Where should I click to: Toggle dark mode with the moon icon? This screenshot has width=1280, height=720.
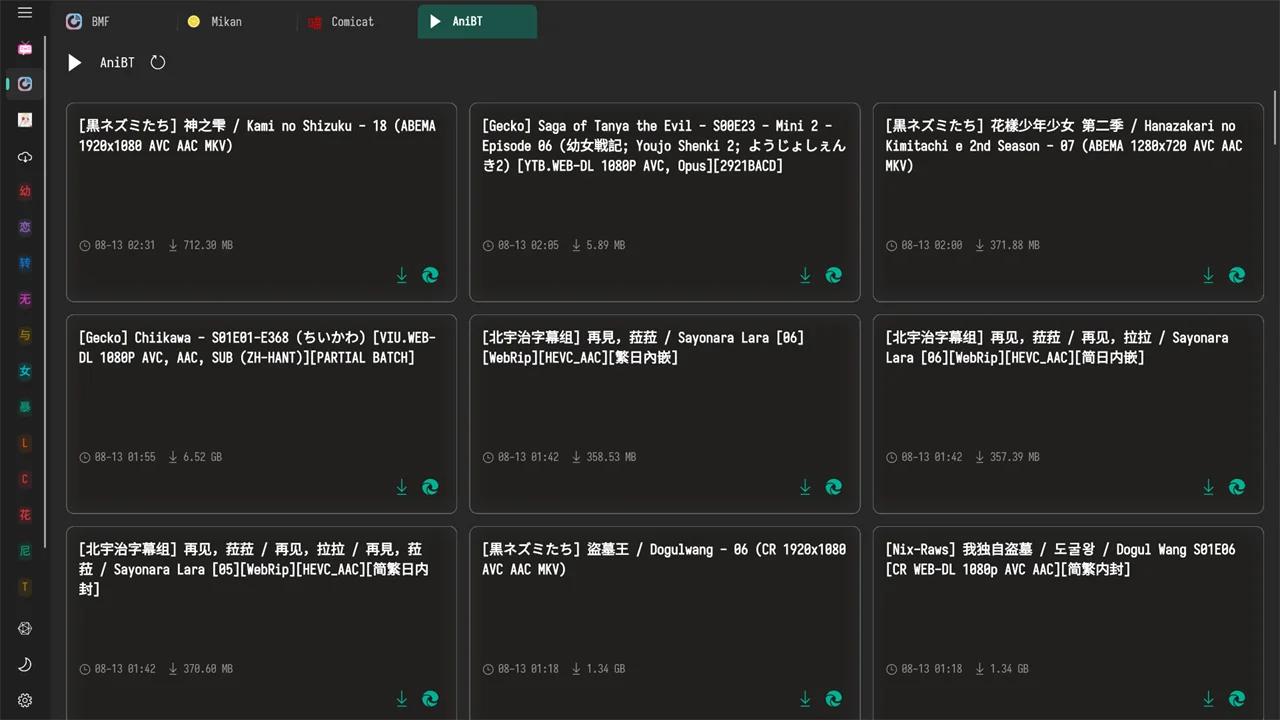pyautogui.click(x=25, y=665)
